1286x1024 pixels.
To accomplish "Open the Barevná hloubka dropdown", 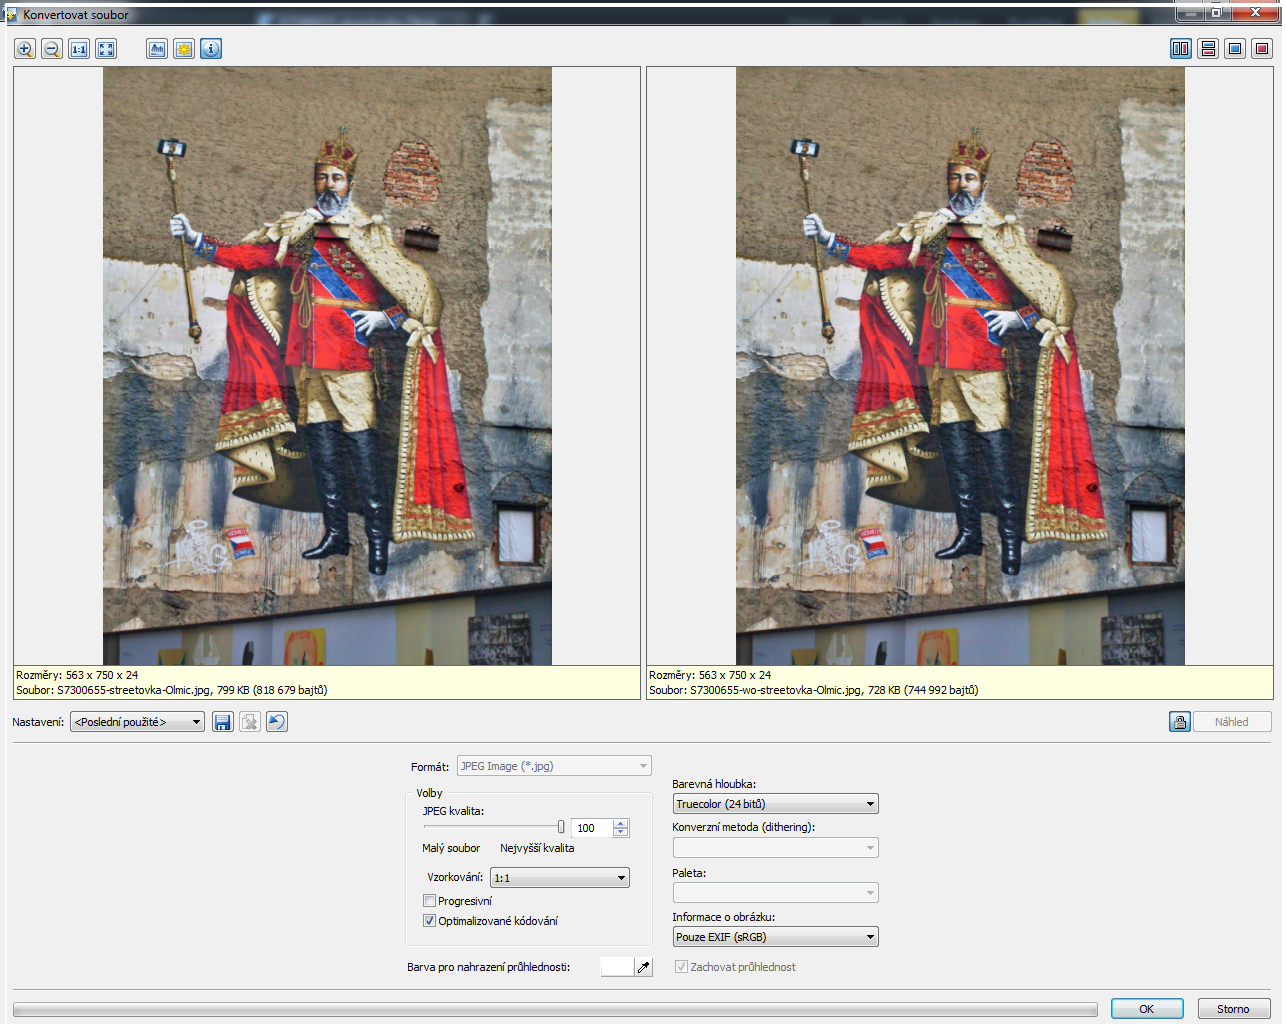I will click(775, 804).
